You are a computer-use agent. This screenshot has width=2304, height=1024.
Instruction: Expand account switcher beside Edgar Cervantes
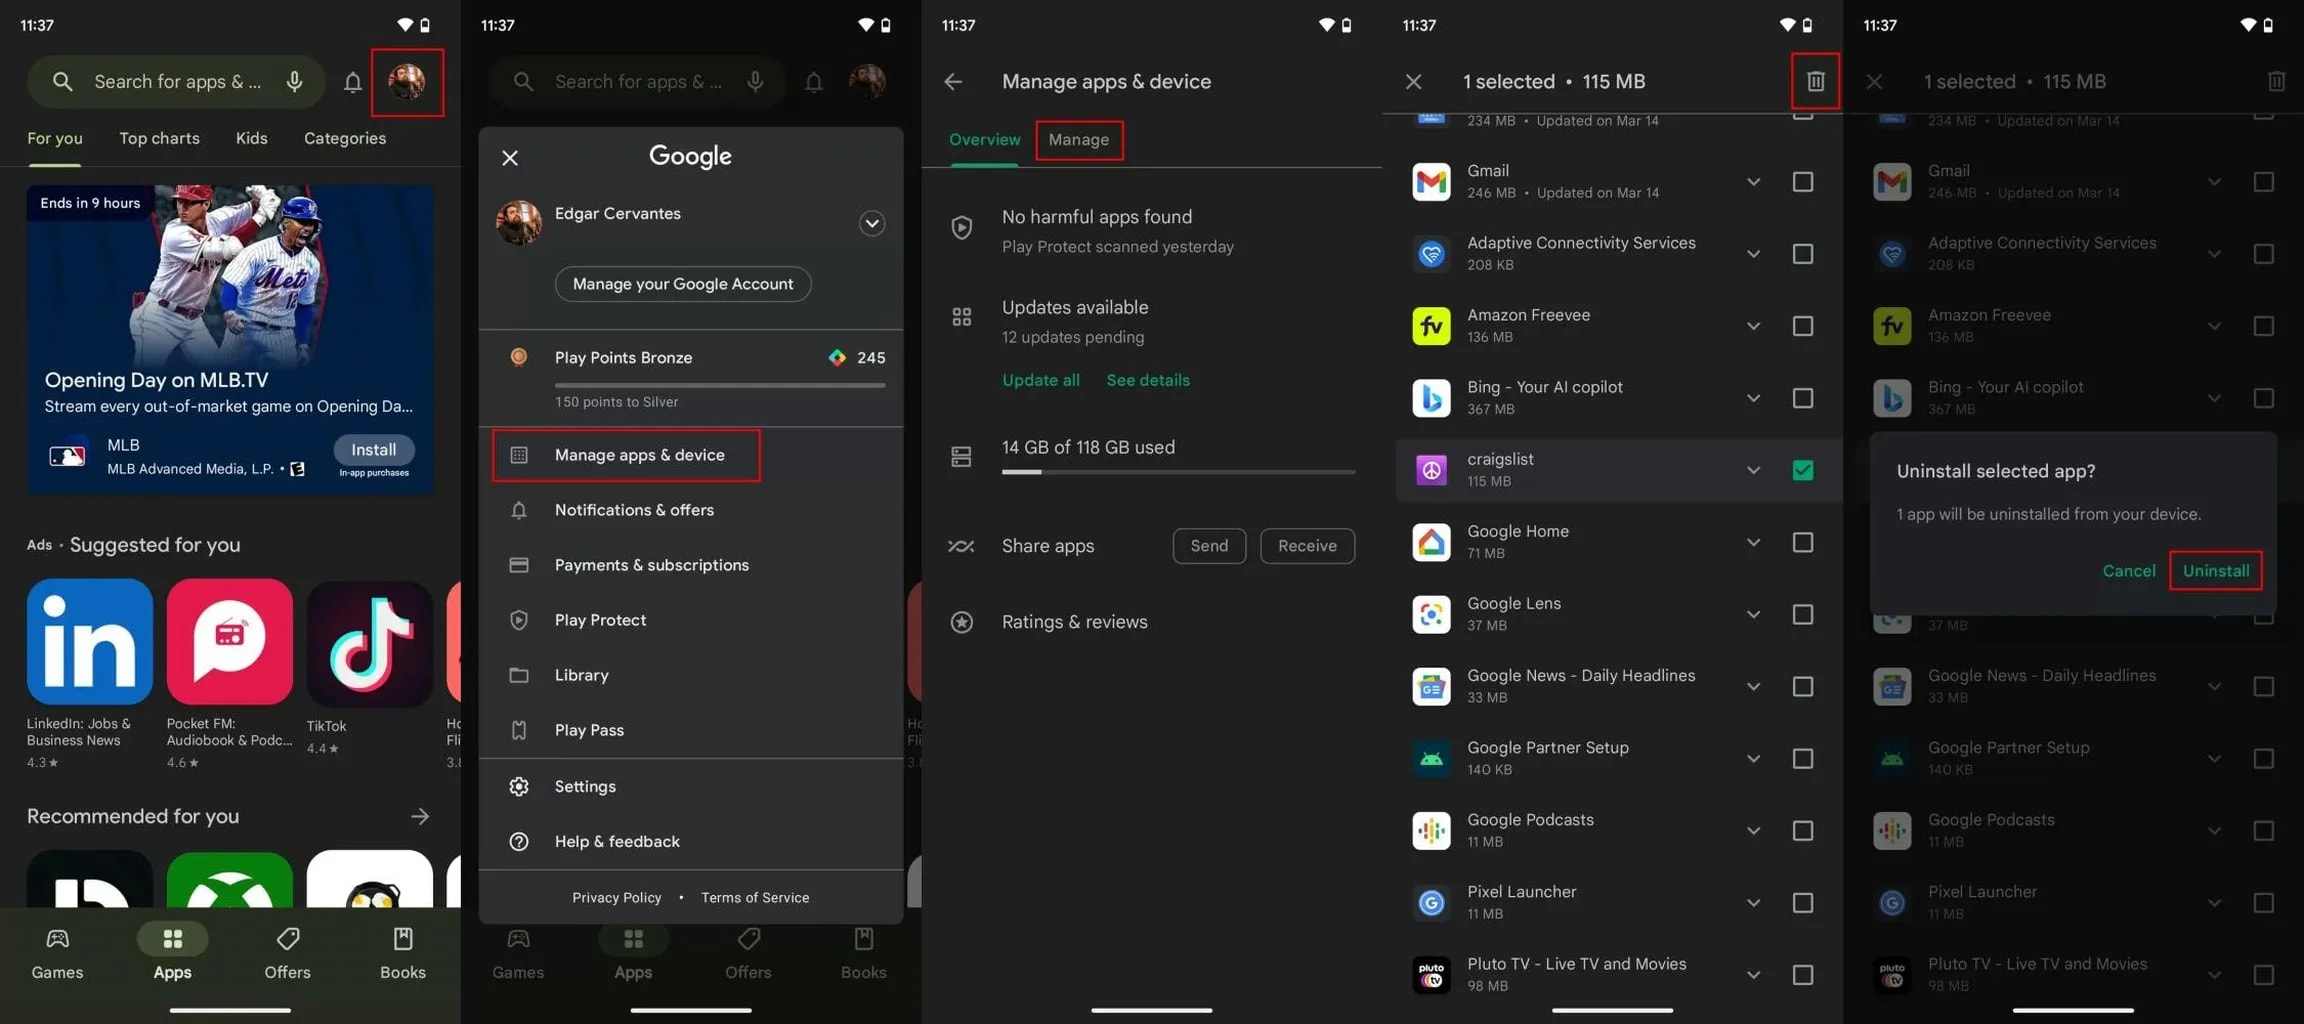point(871,223)
